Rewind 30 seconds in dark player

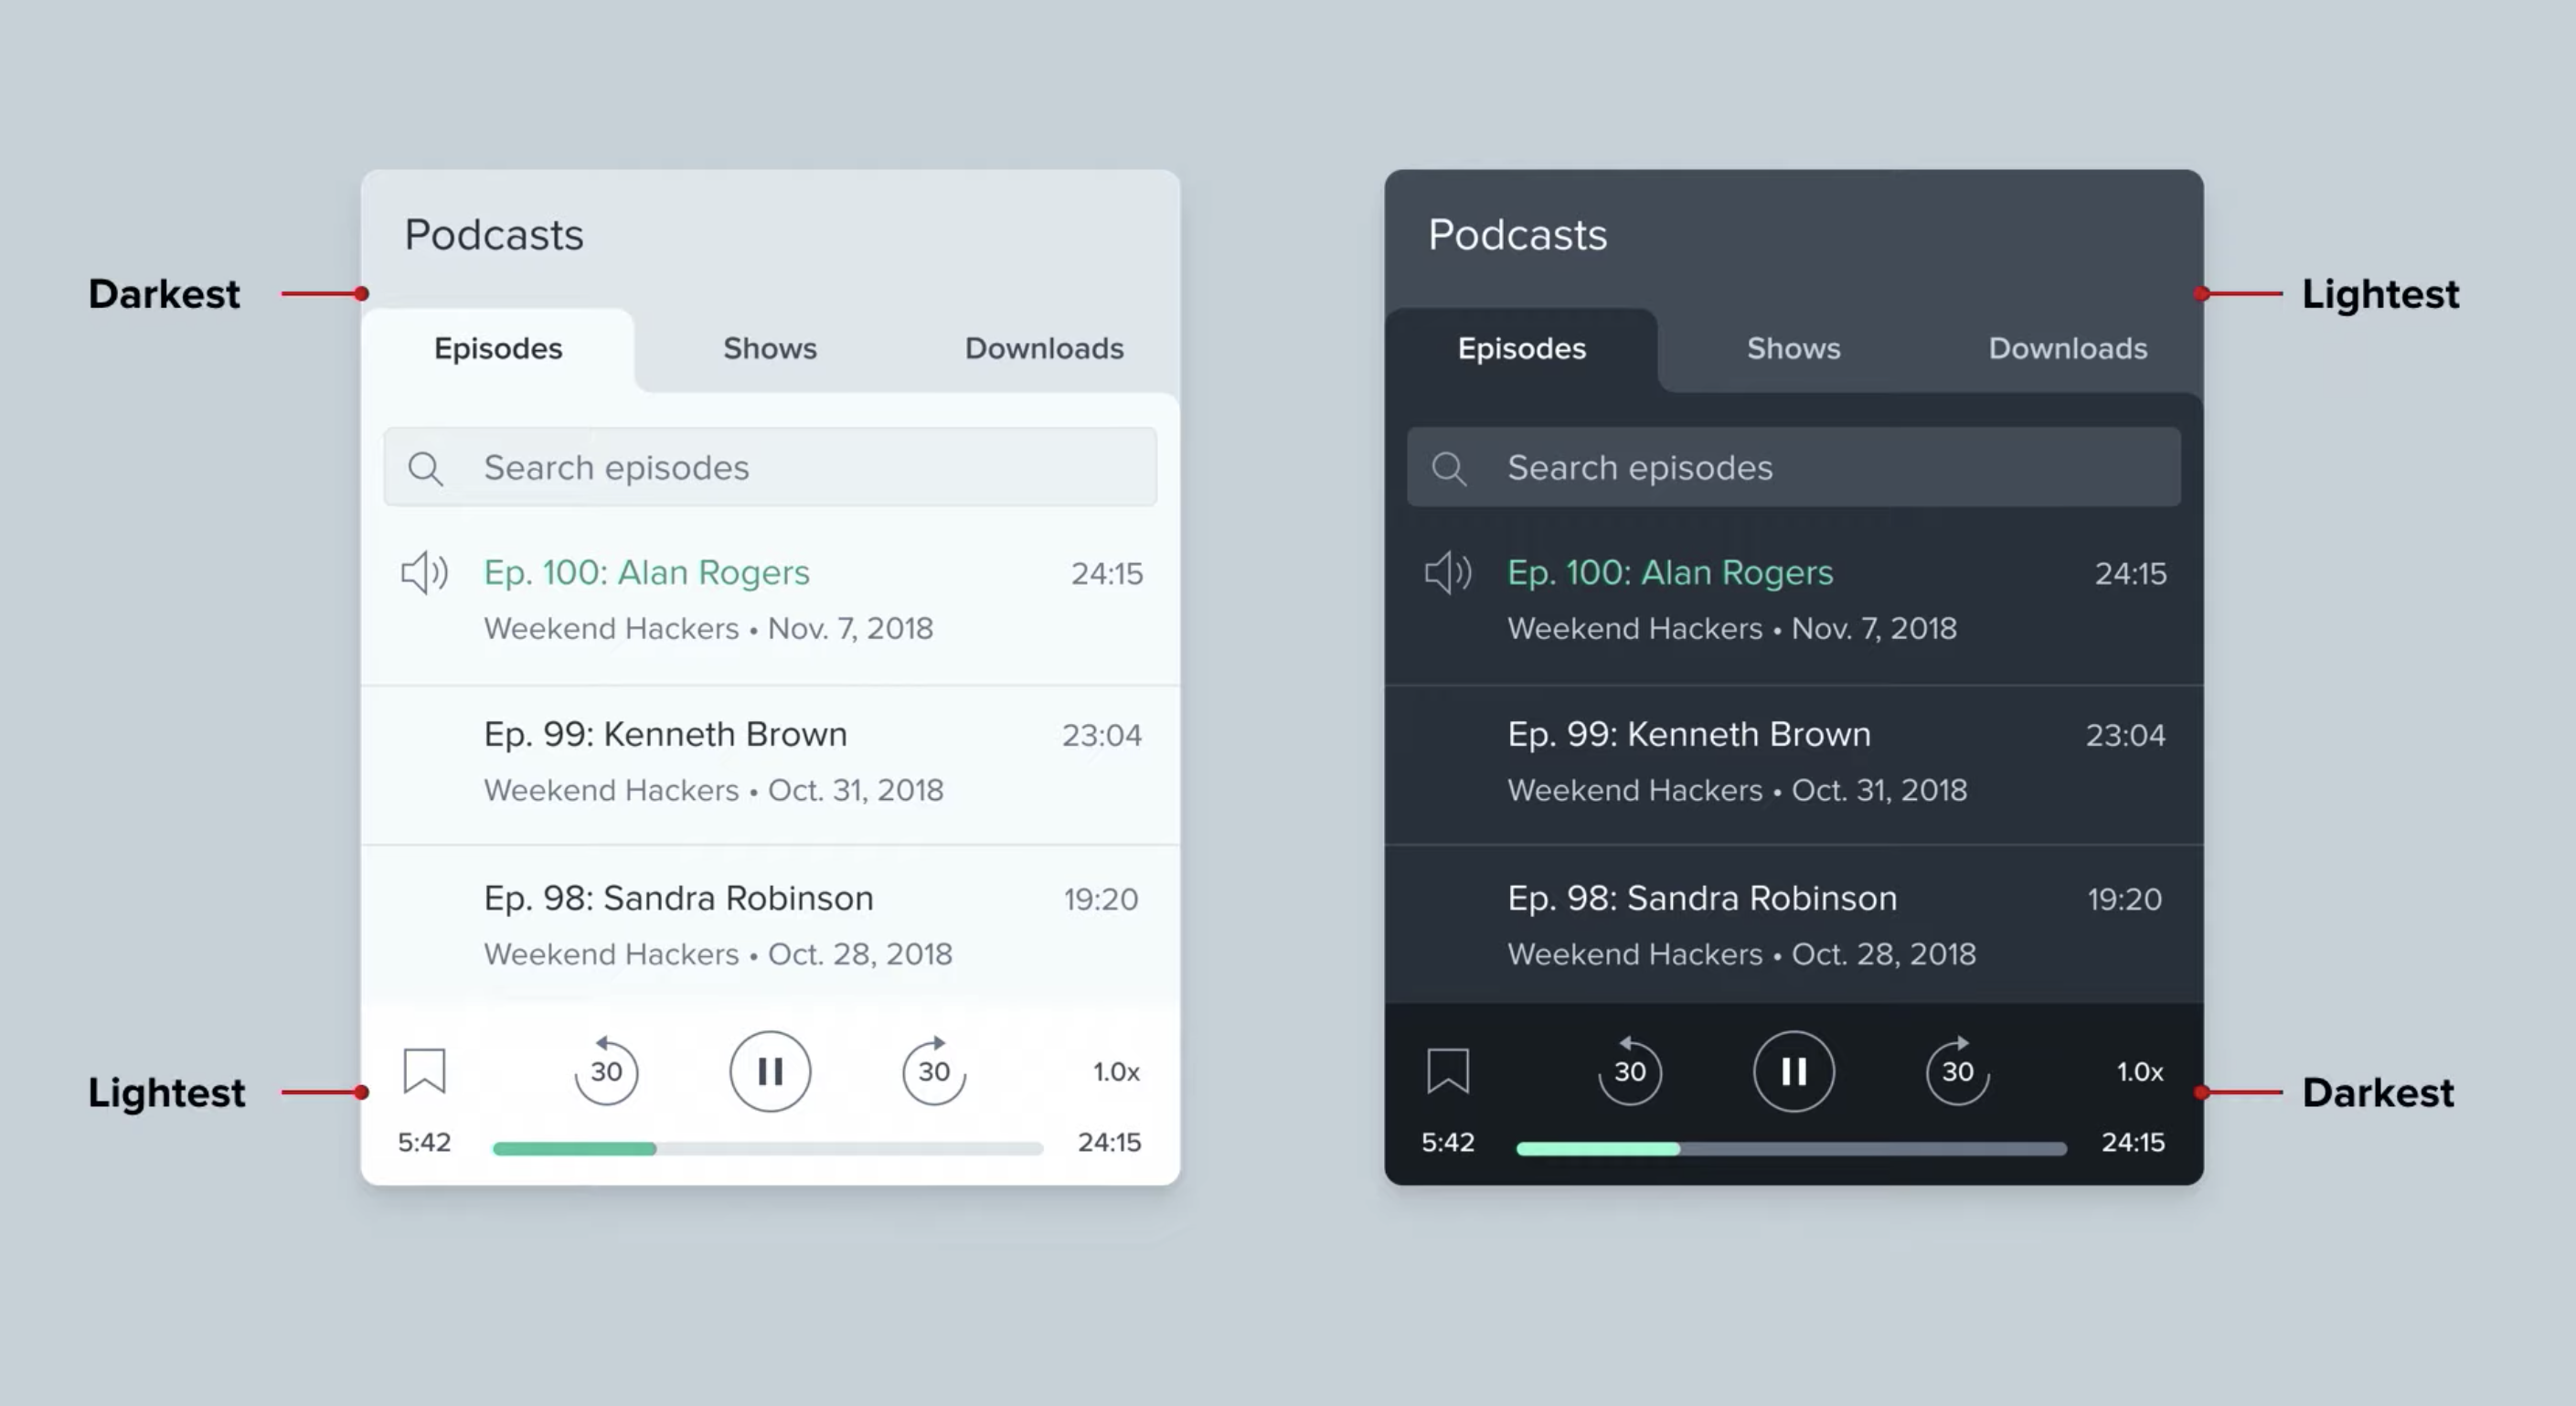[1629, 1071]
